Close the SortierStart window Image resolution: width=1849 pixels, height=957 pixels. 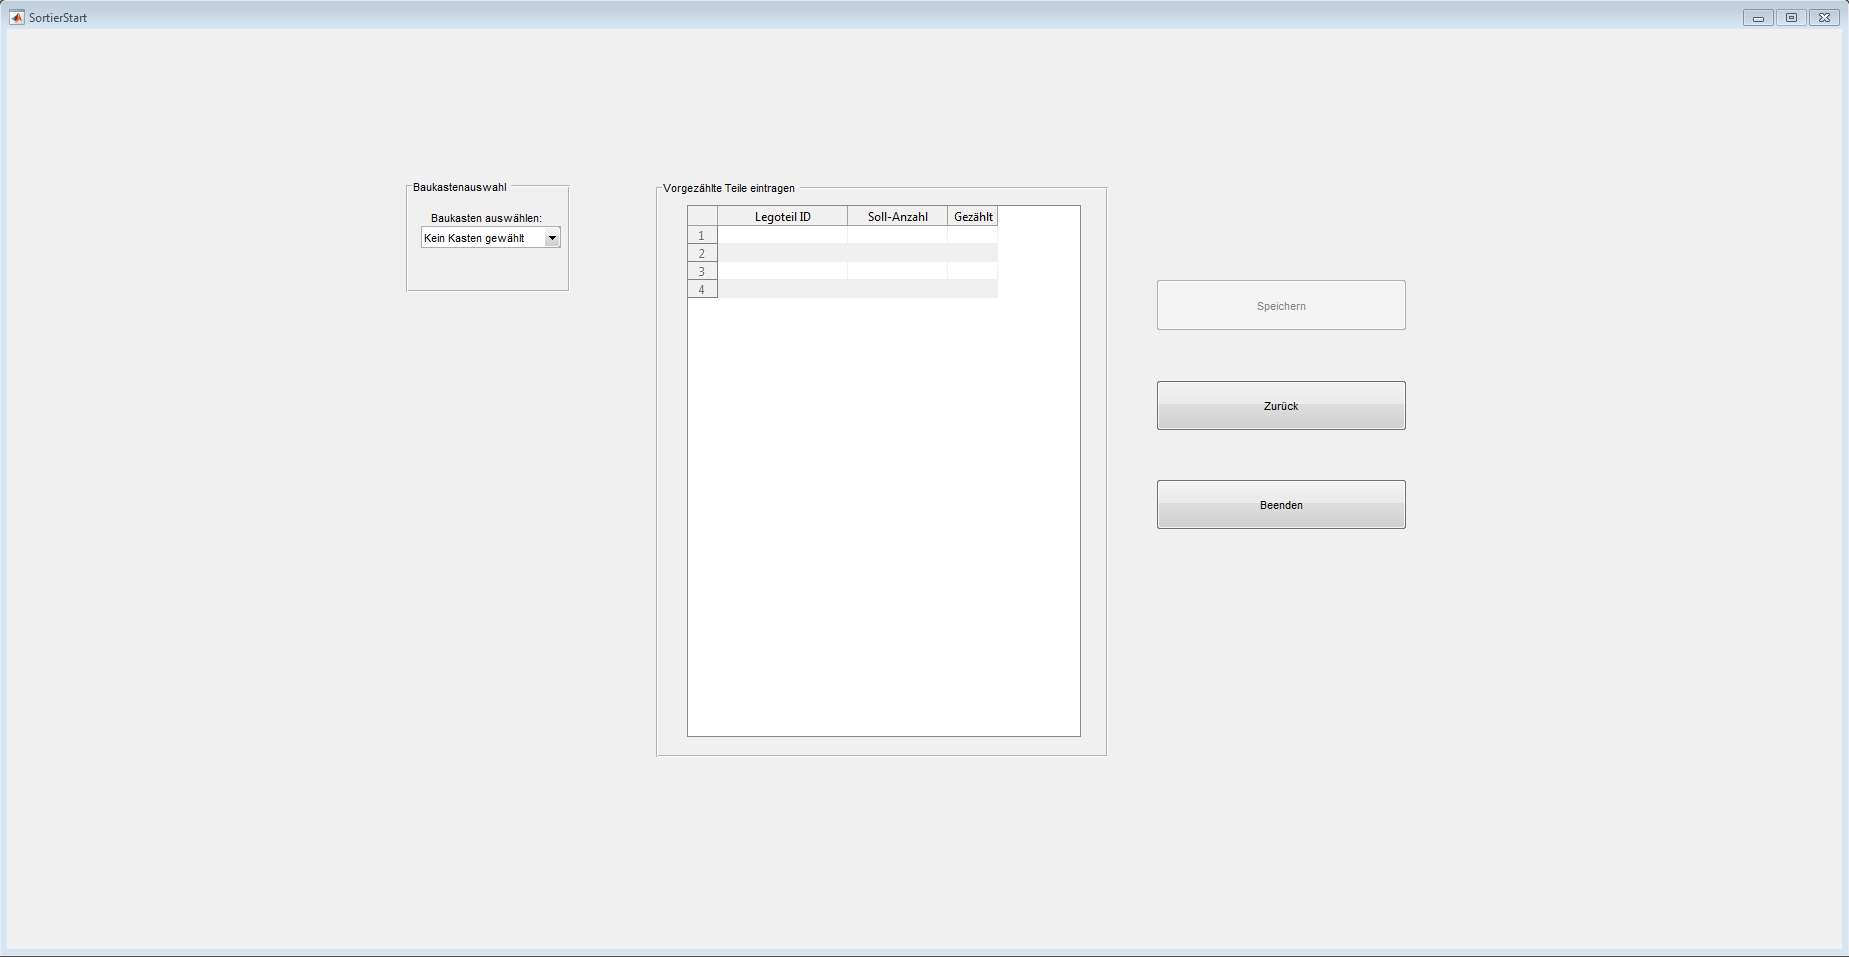tap(1824, 18)
